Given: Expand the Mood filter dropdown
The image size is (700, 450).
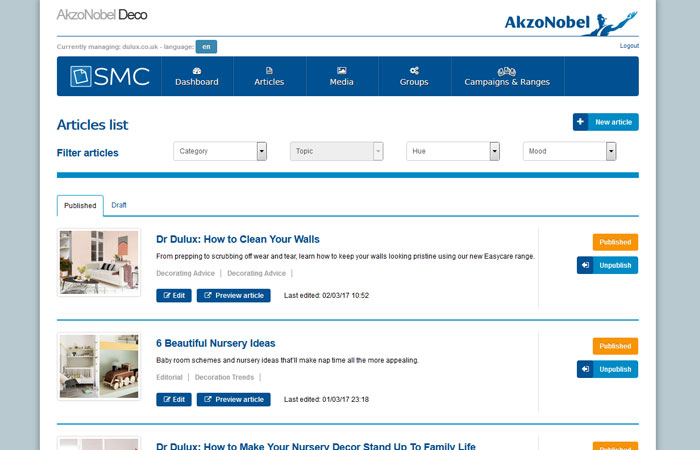Looking at the screenshot, I should click(x=611, y=151).
